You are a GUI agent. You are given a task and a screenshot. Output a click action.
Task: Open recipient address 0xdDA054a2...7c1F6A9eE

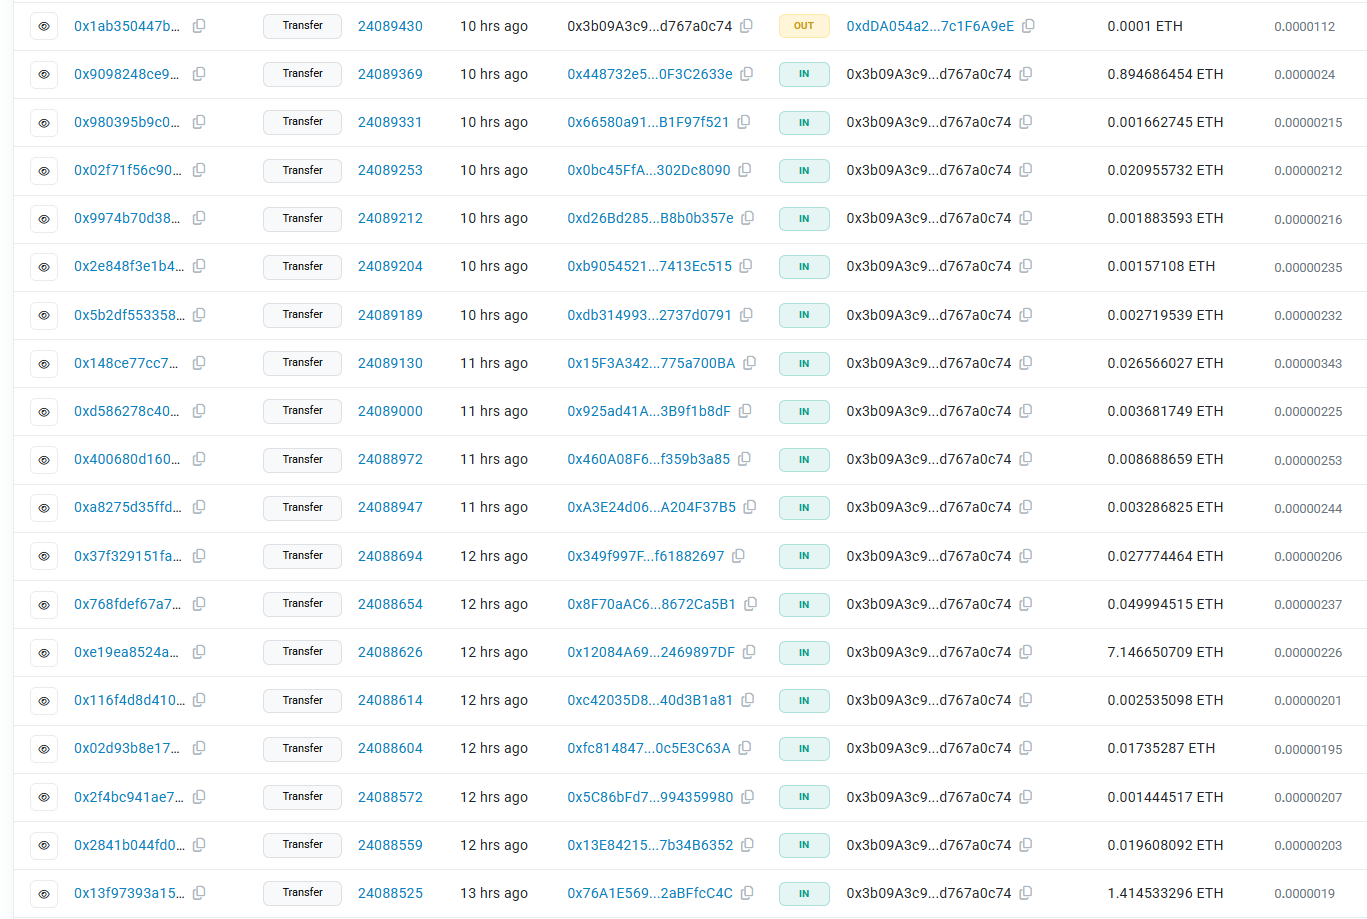click(929, 26)
